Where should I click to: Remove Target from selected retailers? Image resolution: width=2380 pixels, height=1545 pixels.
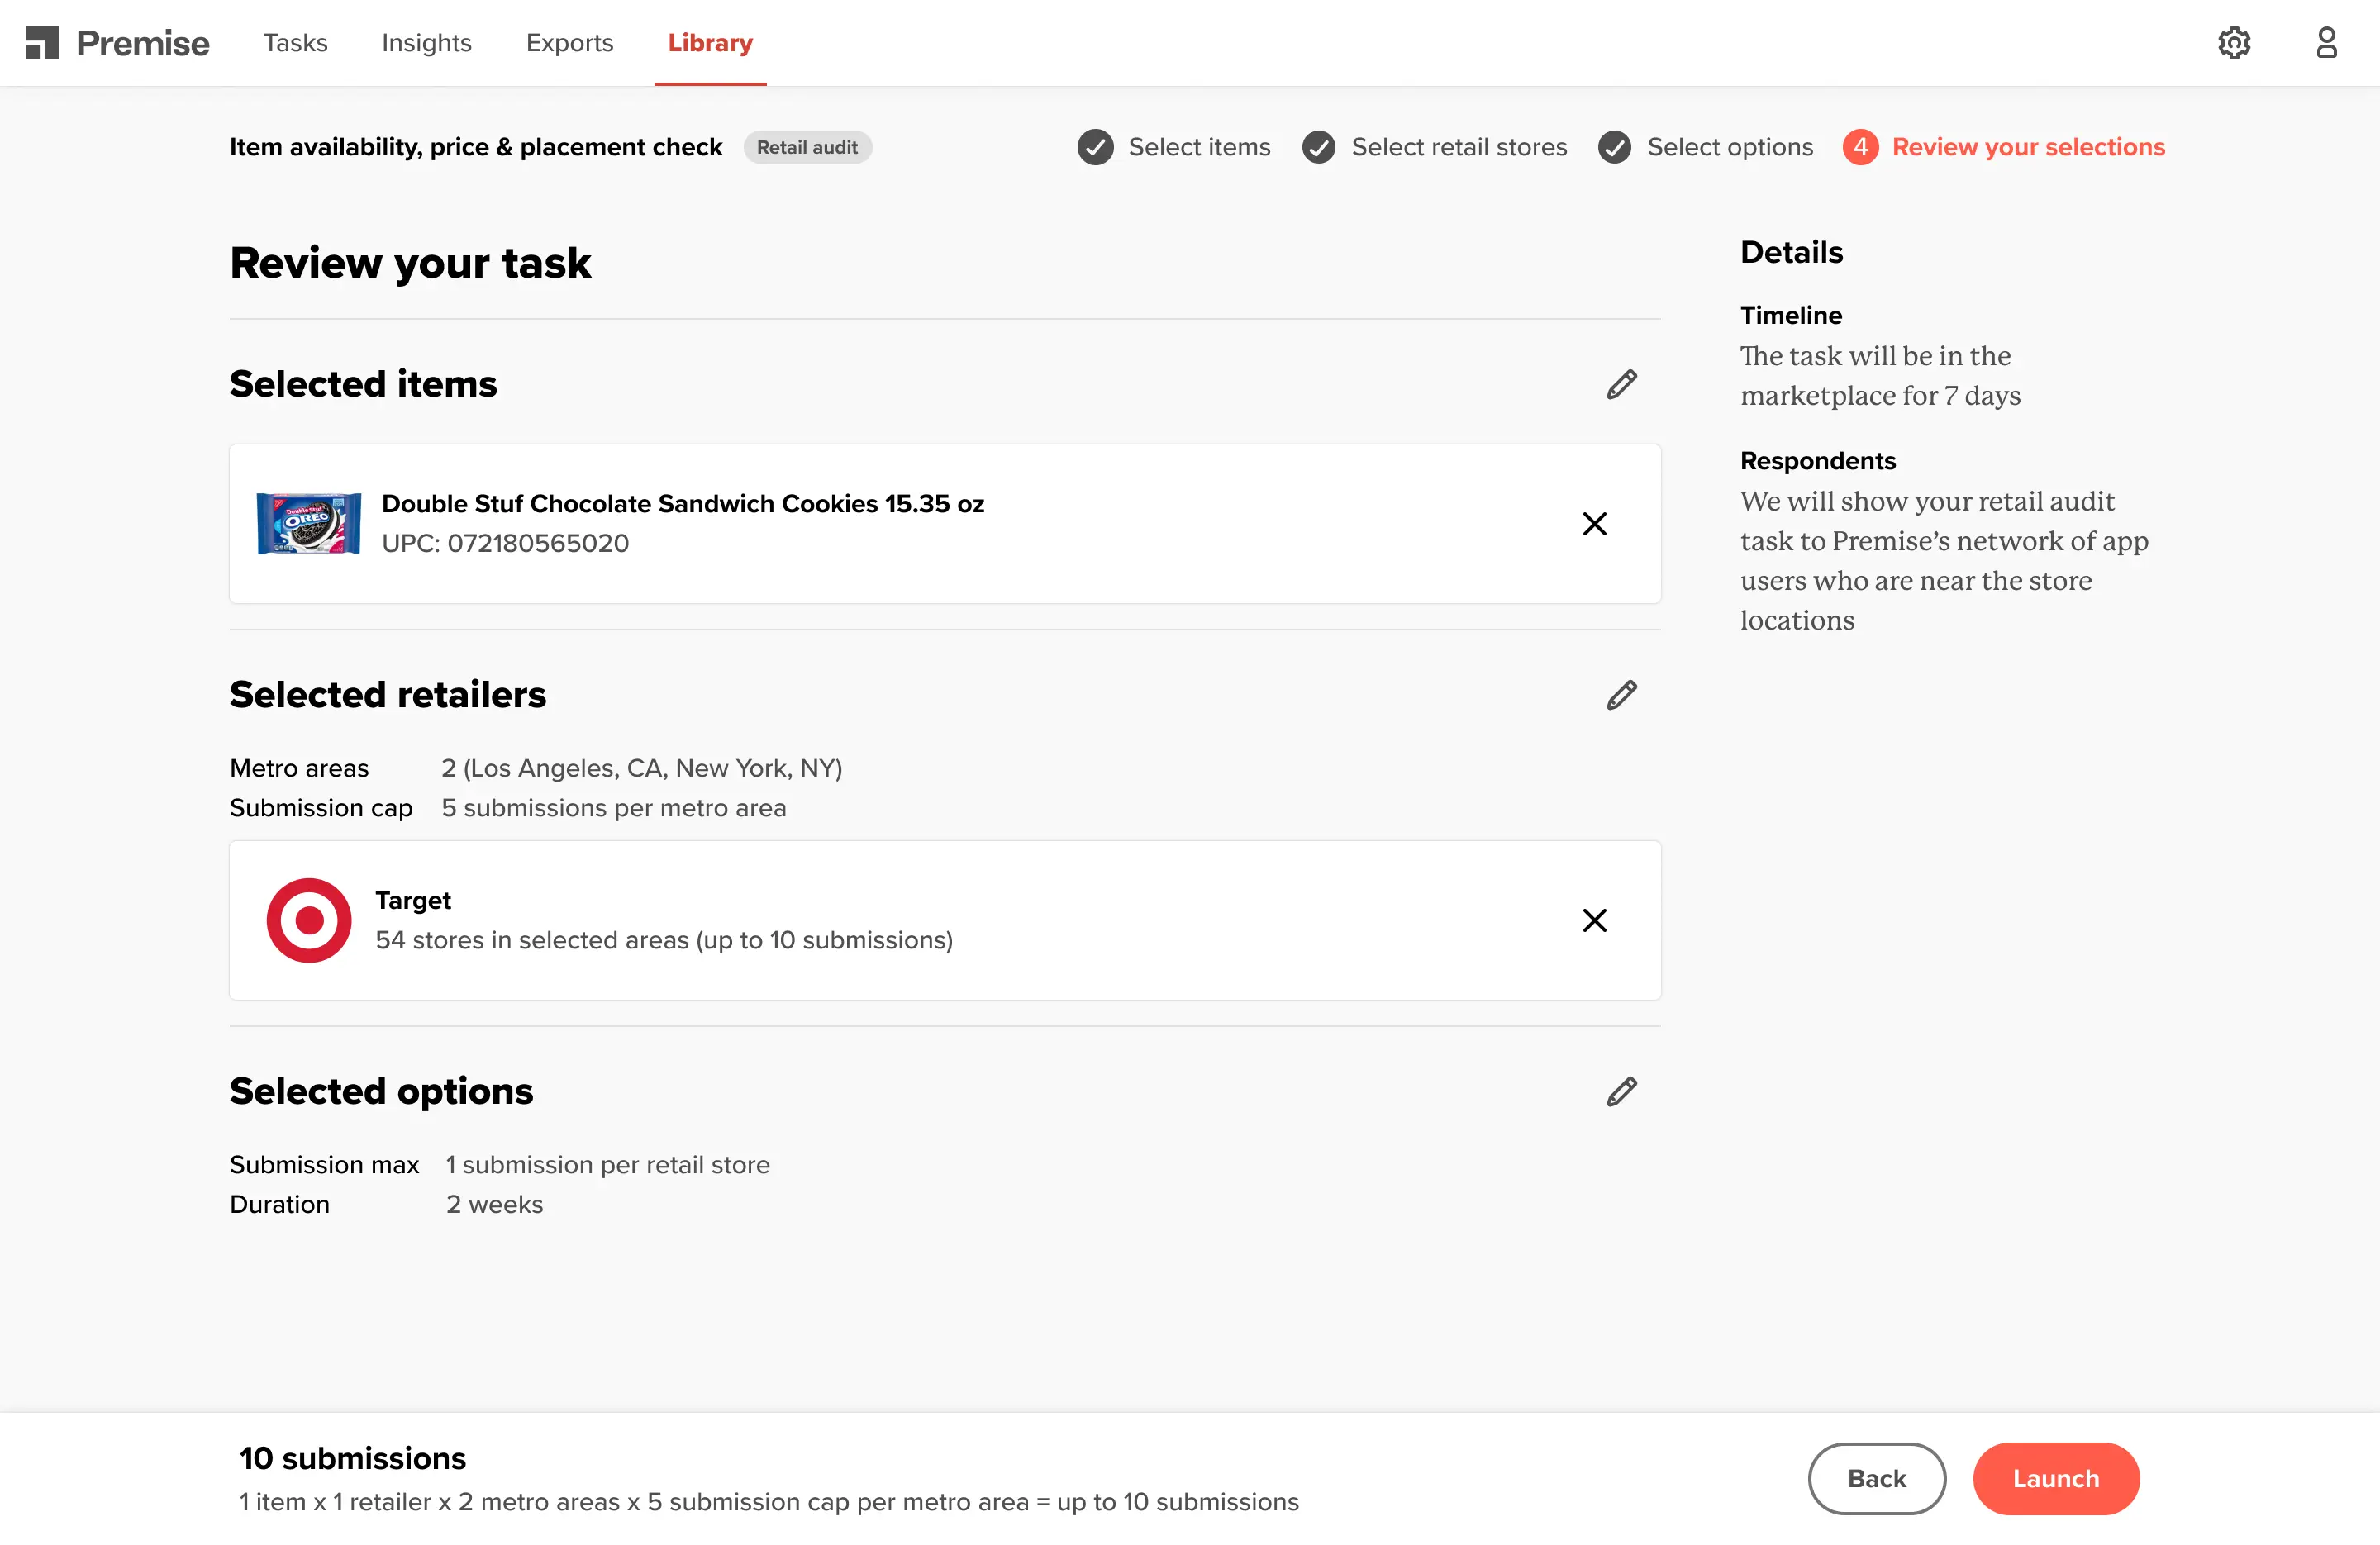[1594, 920]
